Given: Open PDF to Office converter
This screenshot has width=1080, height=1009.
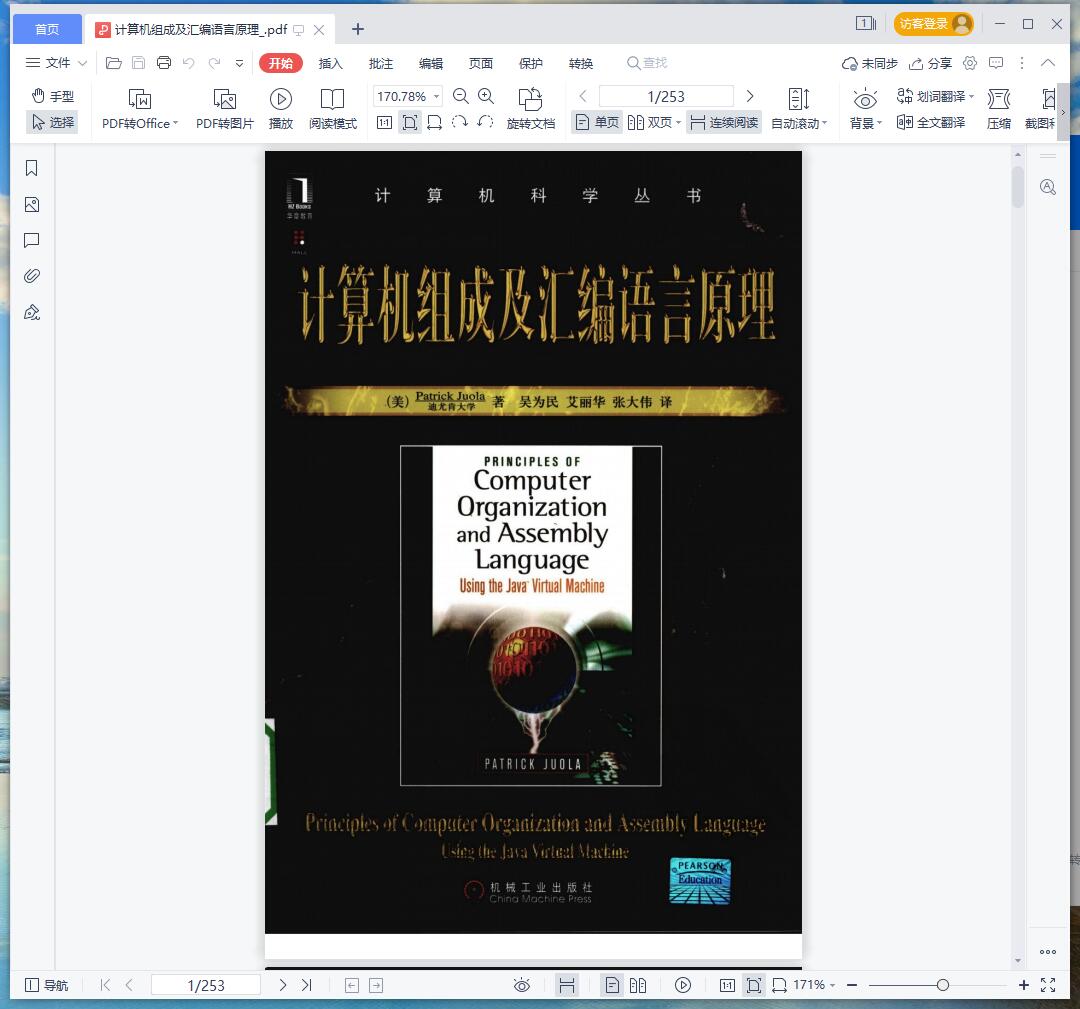Looking at the screenshot, I should (x=140, y=109).
